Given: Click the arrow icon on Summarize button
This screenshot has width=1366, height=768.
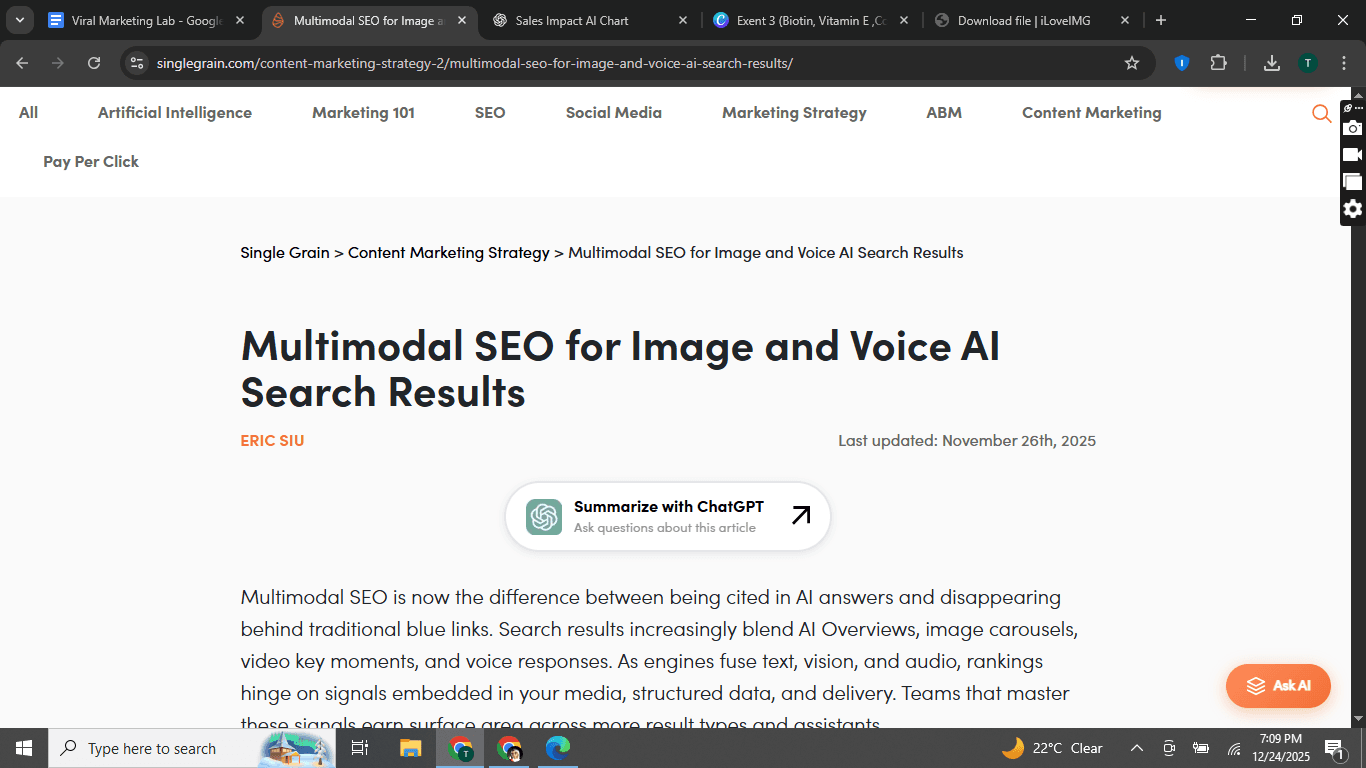Looking at the screenshot, I should (801, 516).
